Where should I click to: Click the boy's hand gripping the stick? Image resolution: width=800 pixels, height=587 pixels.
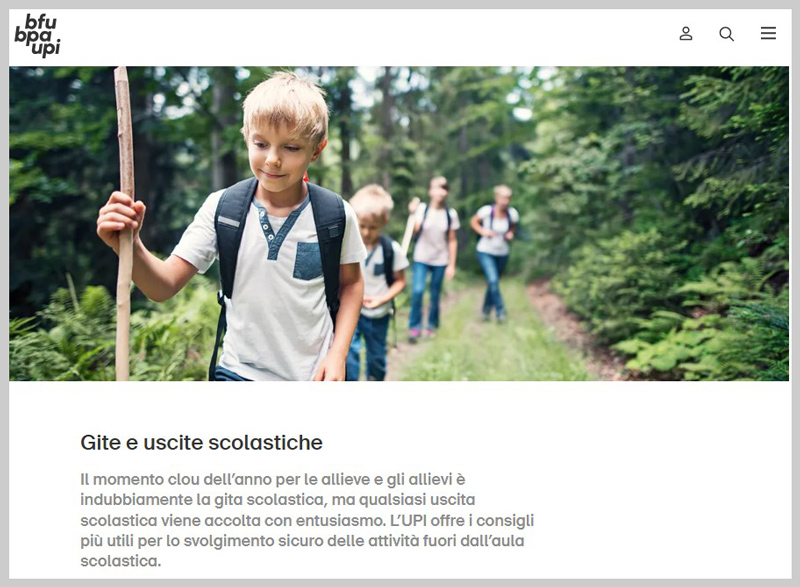[x=120, y=217]
